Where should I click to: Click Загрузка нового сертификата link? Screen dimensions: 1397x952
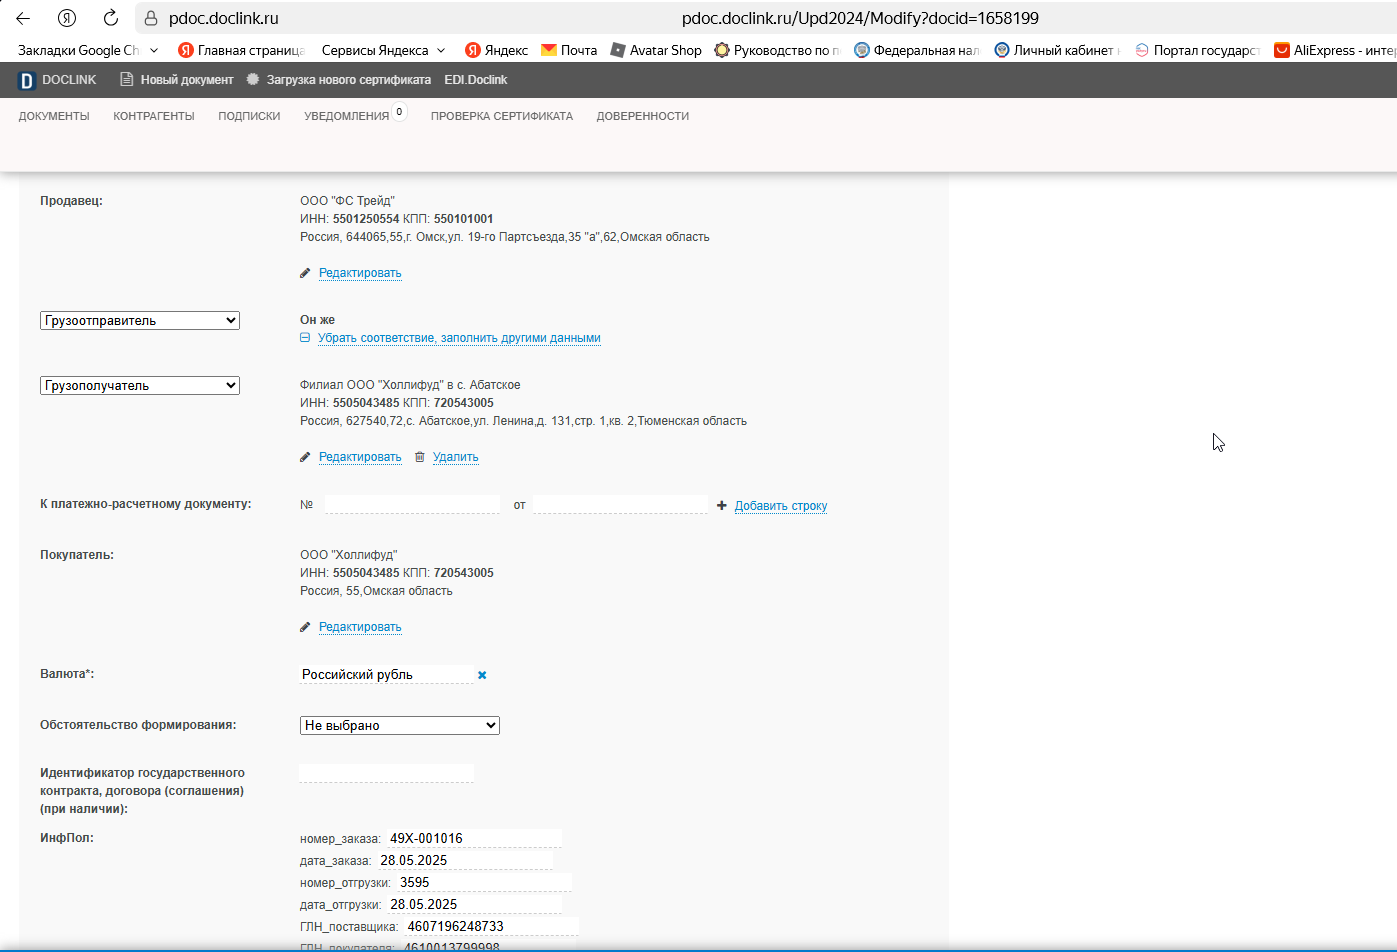(x=348, y=80)
